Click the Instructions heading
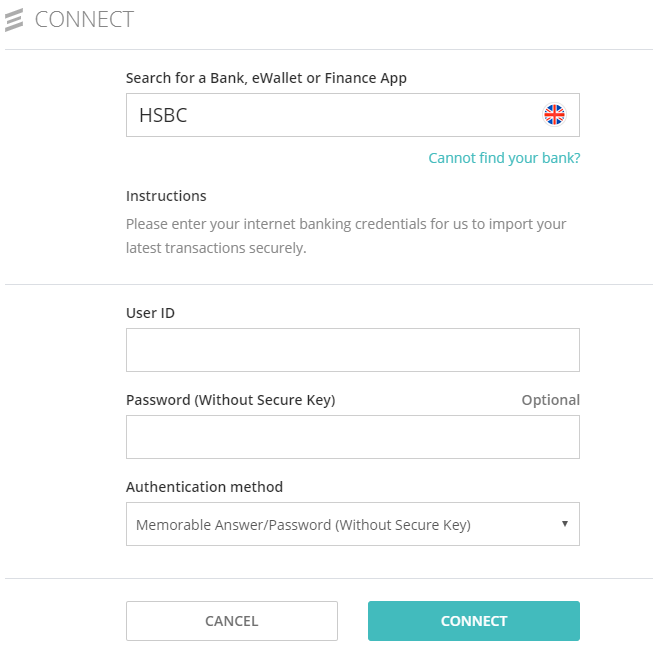Viewport: 653px width, 668px height. point(166,196)
